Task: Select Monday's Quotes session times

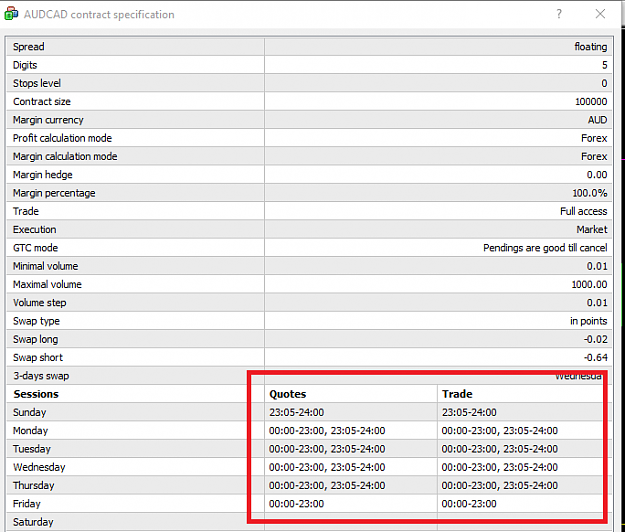Action: tap(327, 431)
